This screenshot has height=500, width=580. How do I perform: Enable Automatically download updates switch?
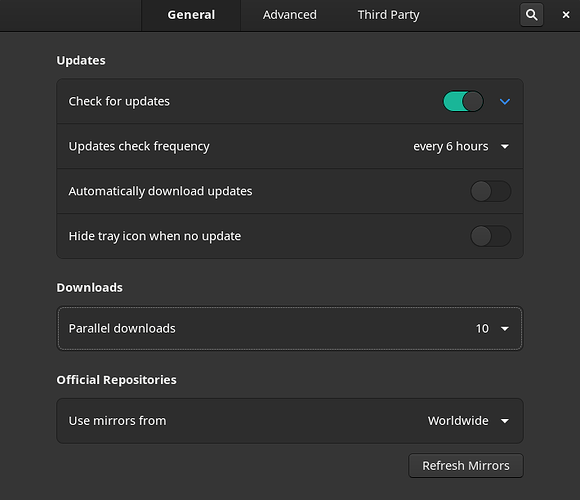490,191
